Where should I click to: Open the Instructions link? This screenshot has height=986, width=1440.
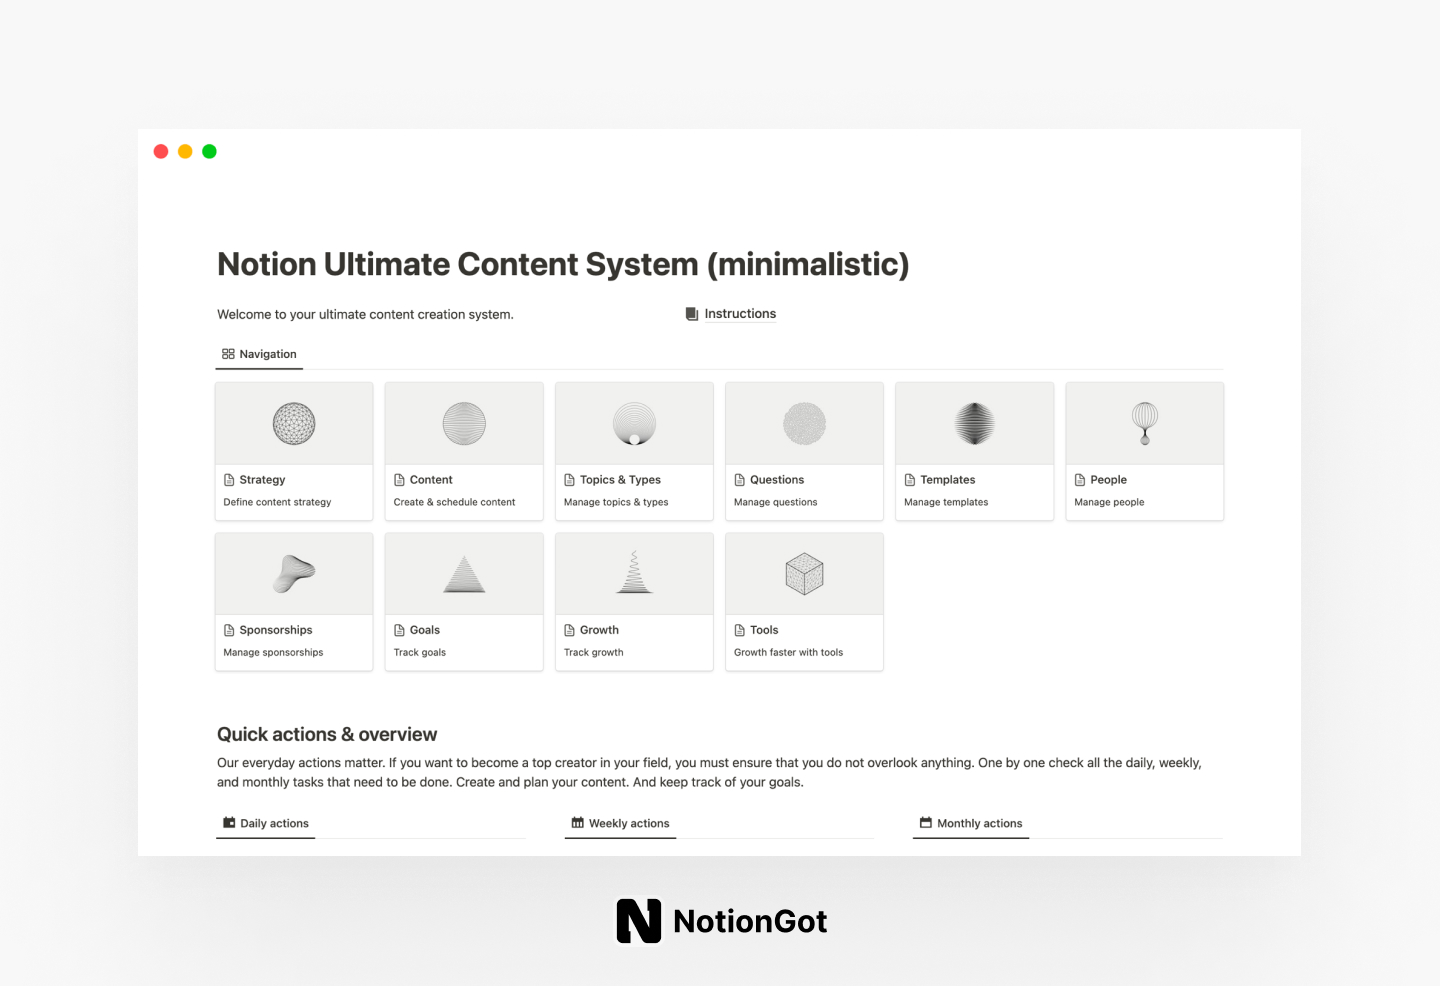(740, 313)
